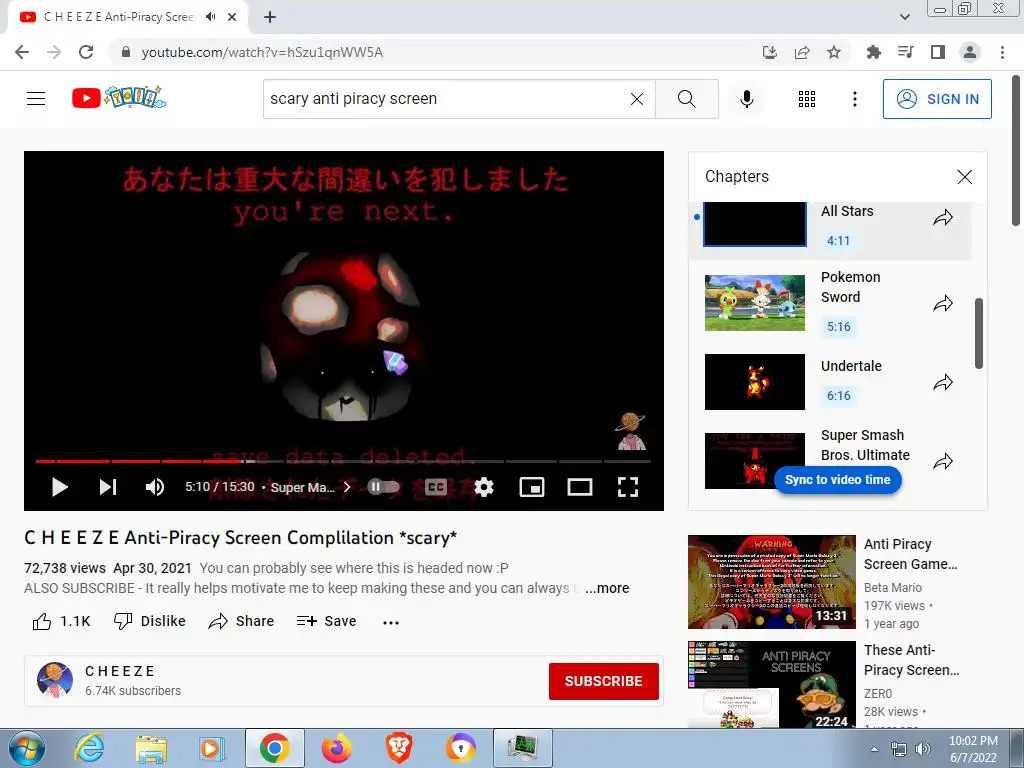Mute the video volume speaker icon
This screenshot has height=768, width=1024.
click(x=155, y=487)
